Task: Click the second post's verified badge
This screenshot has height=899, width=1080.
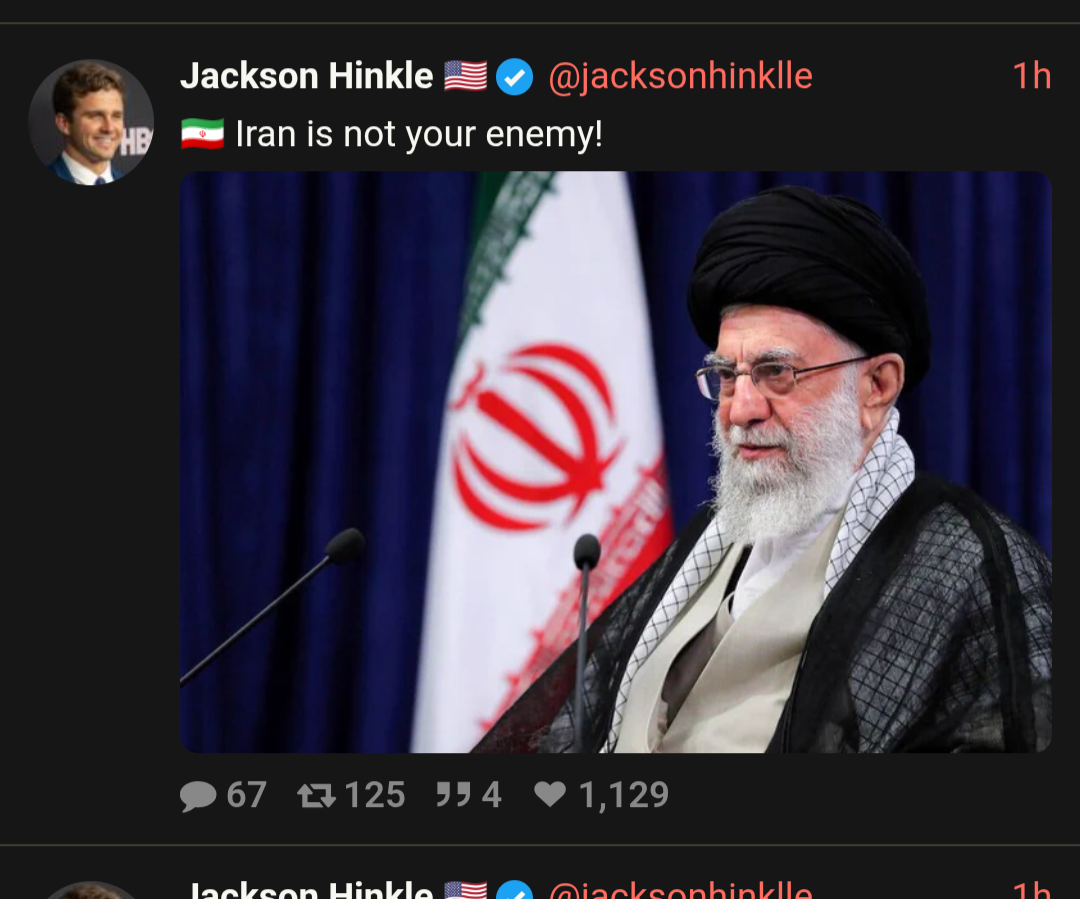Action: pos(515,889)
